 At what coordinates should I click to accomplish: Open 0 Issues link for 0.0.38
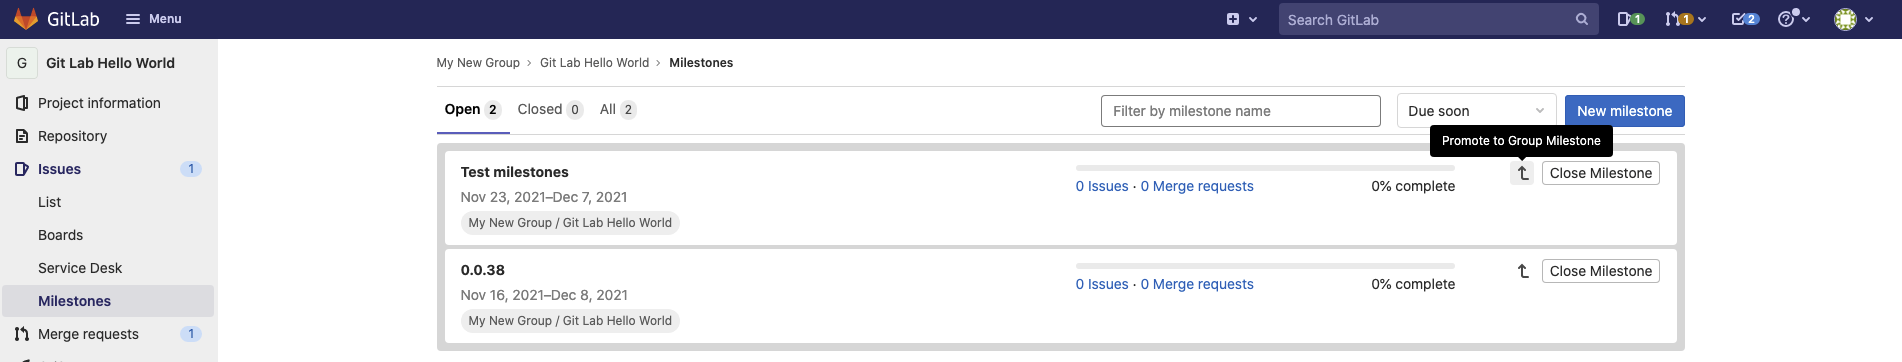click(x=1101, y=284)
